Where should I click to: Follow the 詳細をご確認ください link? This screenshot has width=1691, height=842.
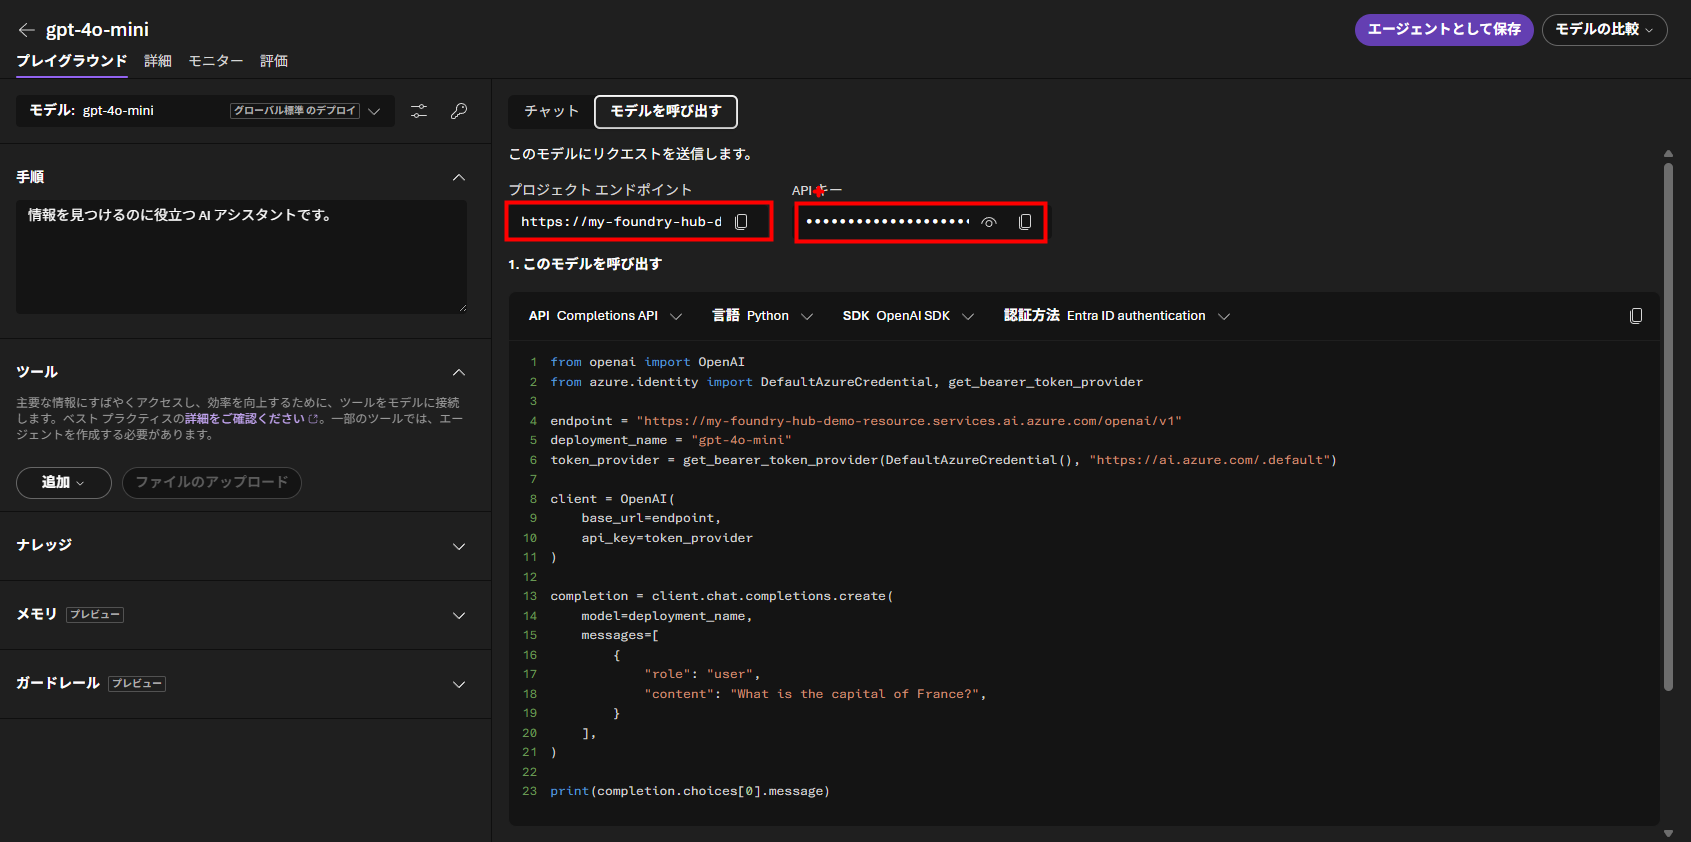245,419
